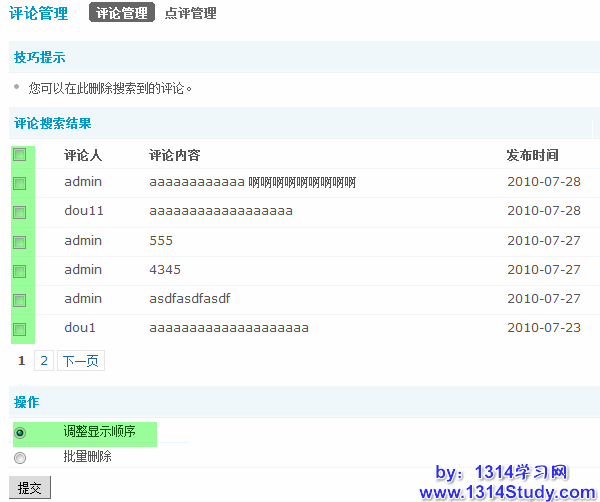The image size is (600, 502).
Task: Click the 技巧提示 section header
Action: [40, 58]
